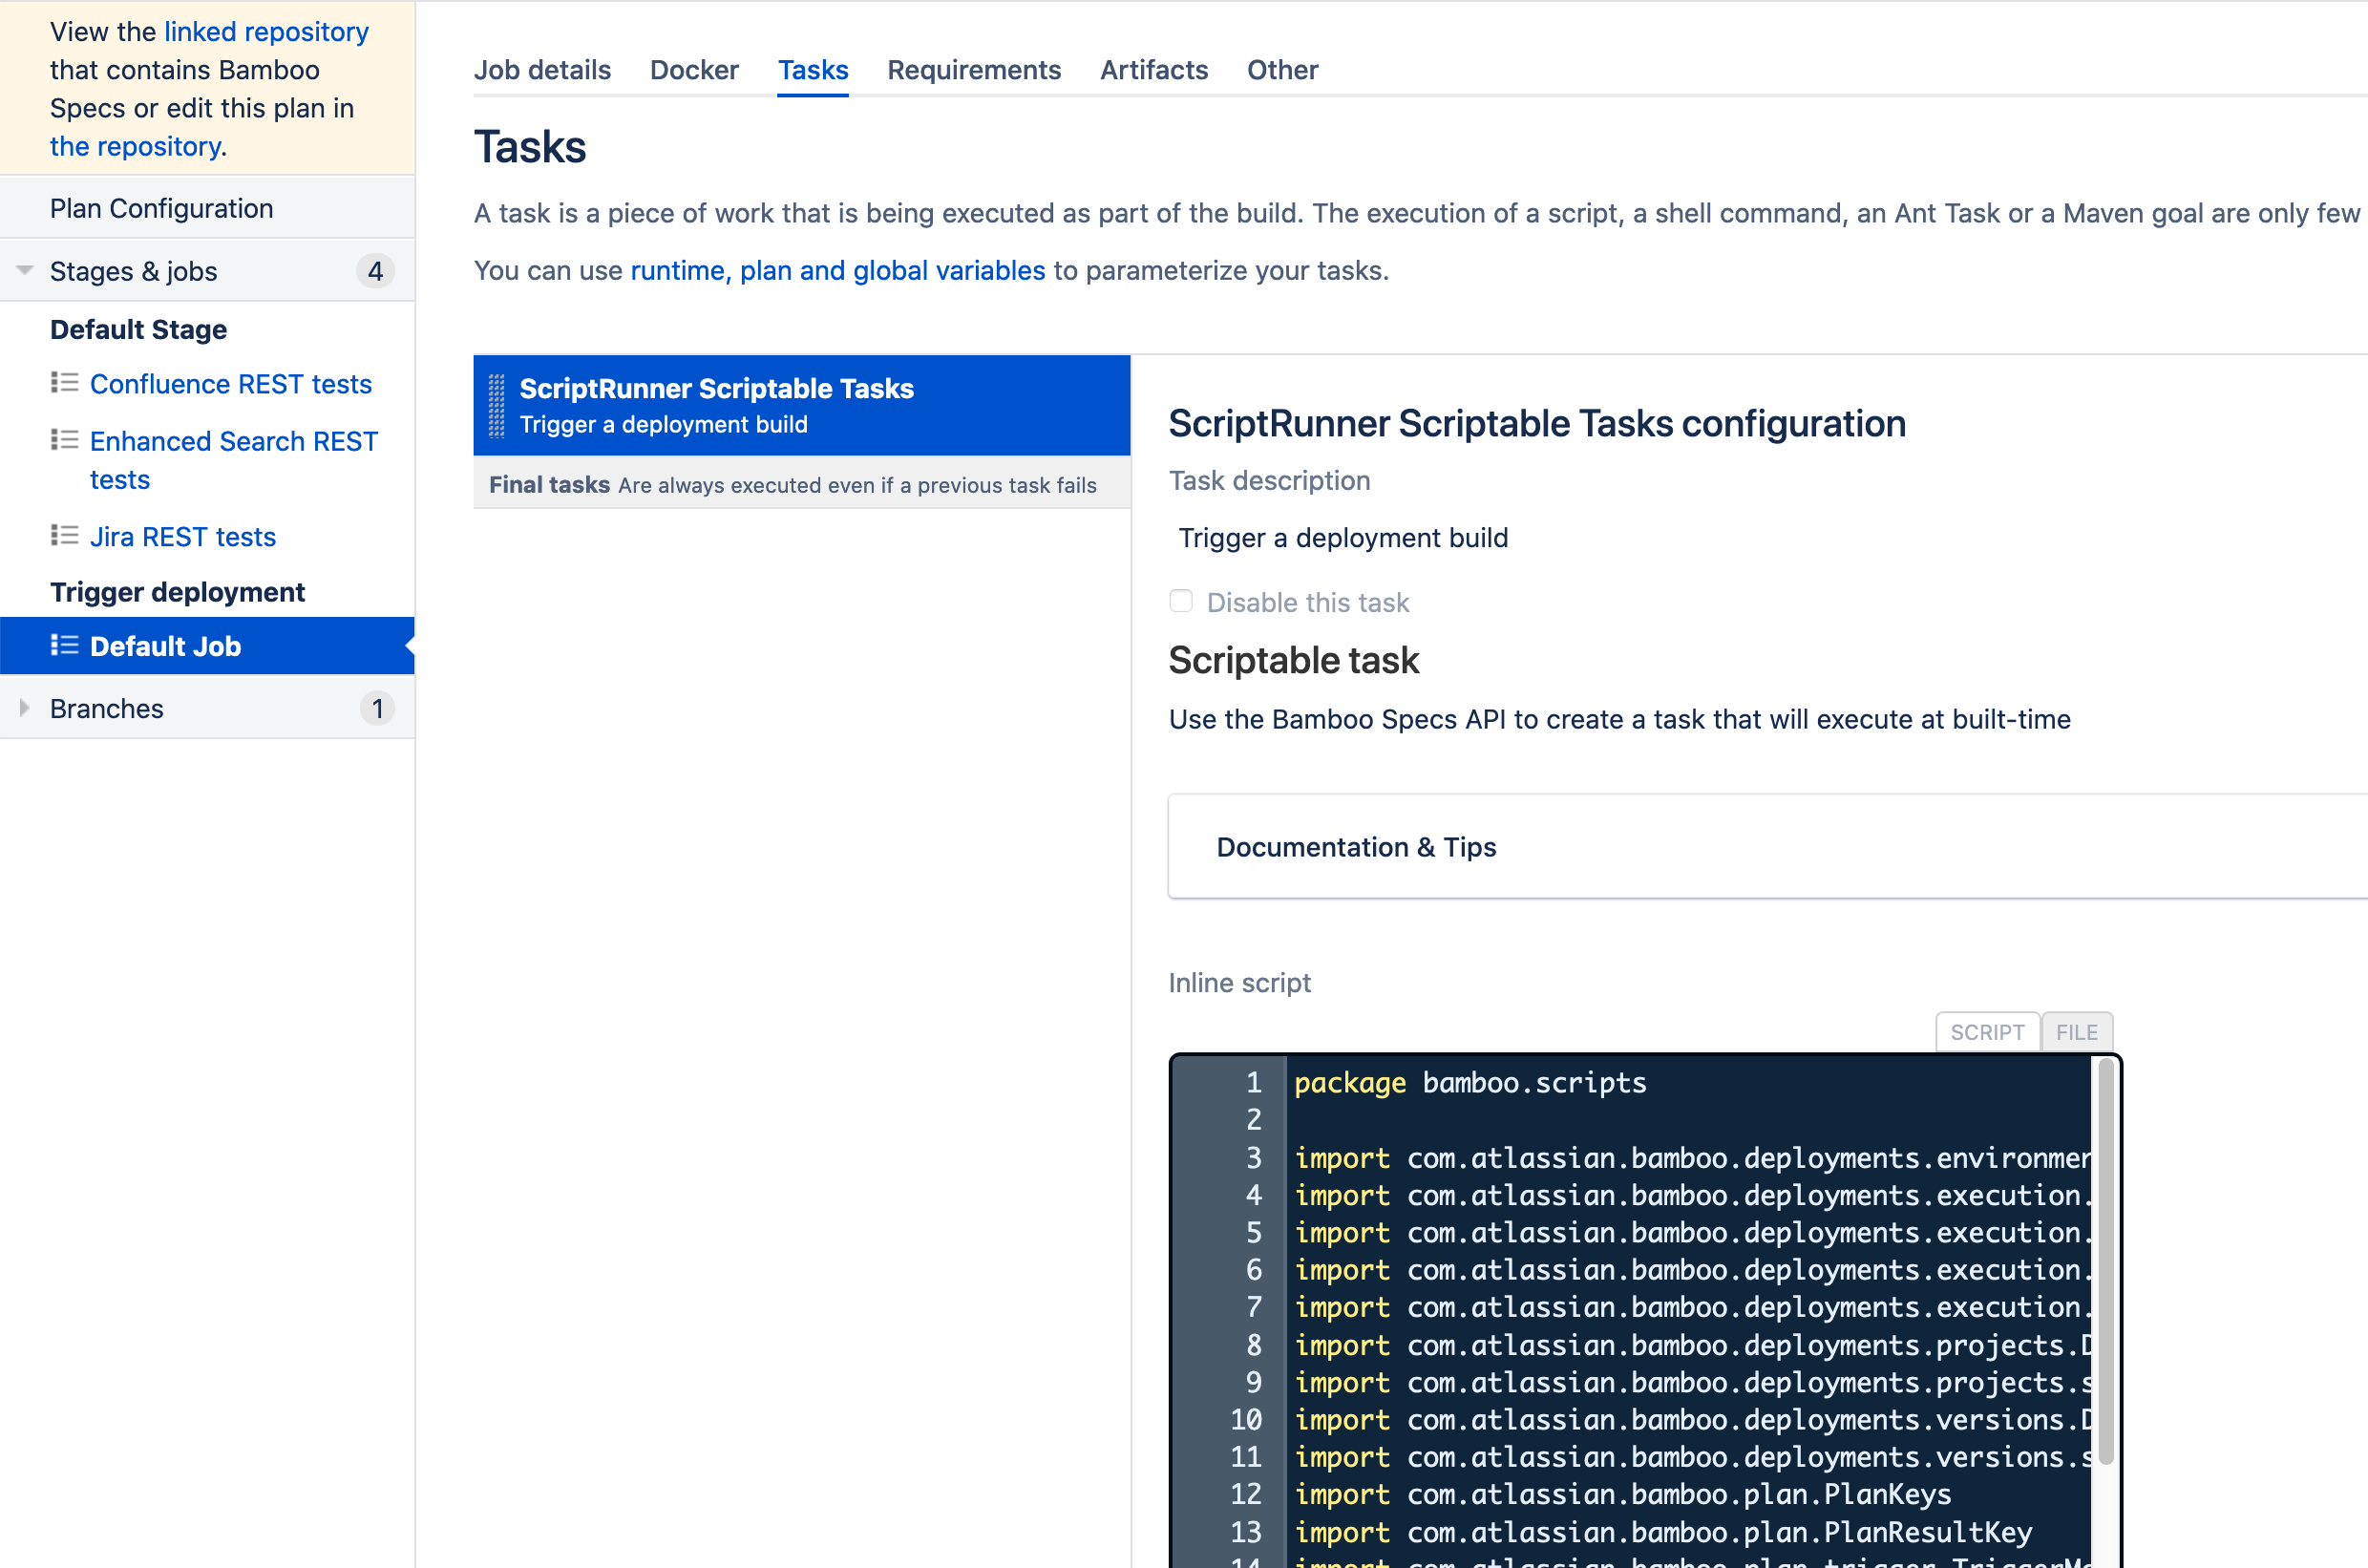Collapse the Stages & jobs section
Image resolution: width=2368 pixels, height=1568 pixels.
click(x=25, y=270)
